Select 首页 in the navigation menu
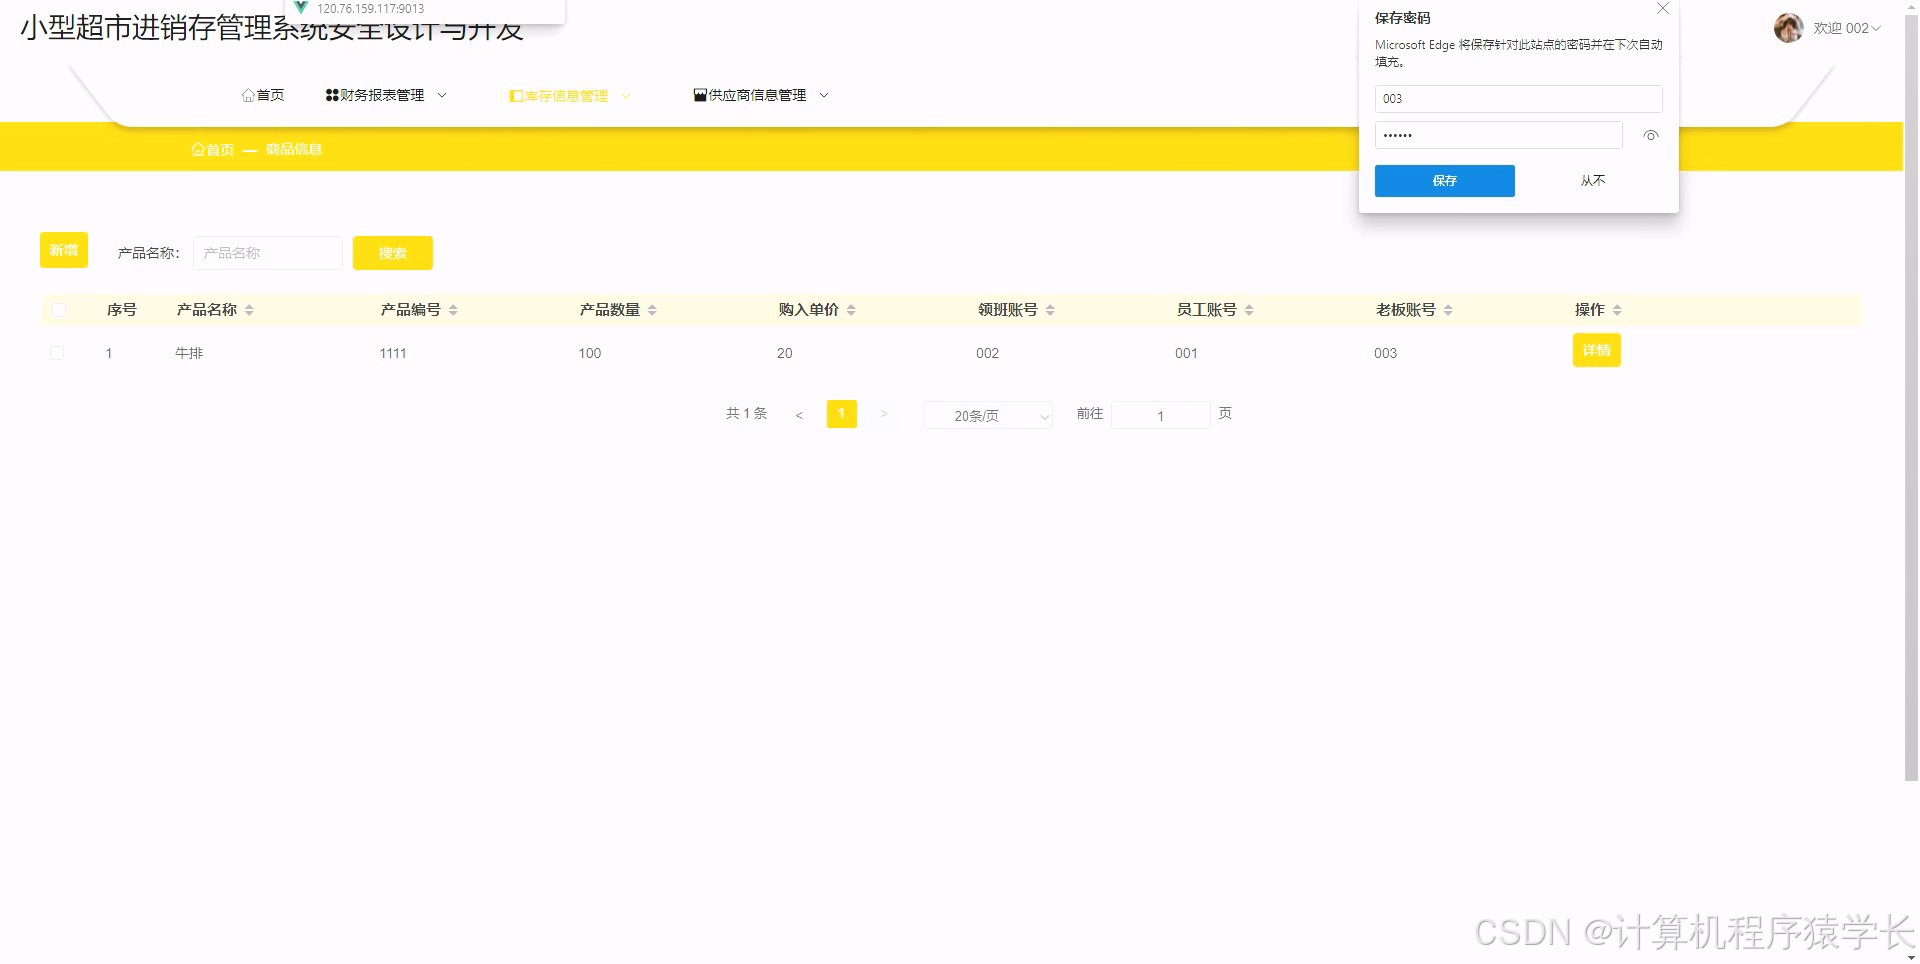 pos(263,95)
